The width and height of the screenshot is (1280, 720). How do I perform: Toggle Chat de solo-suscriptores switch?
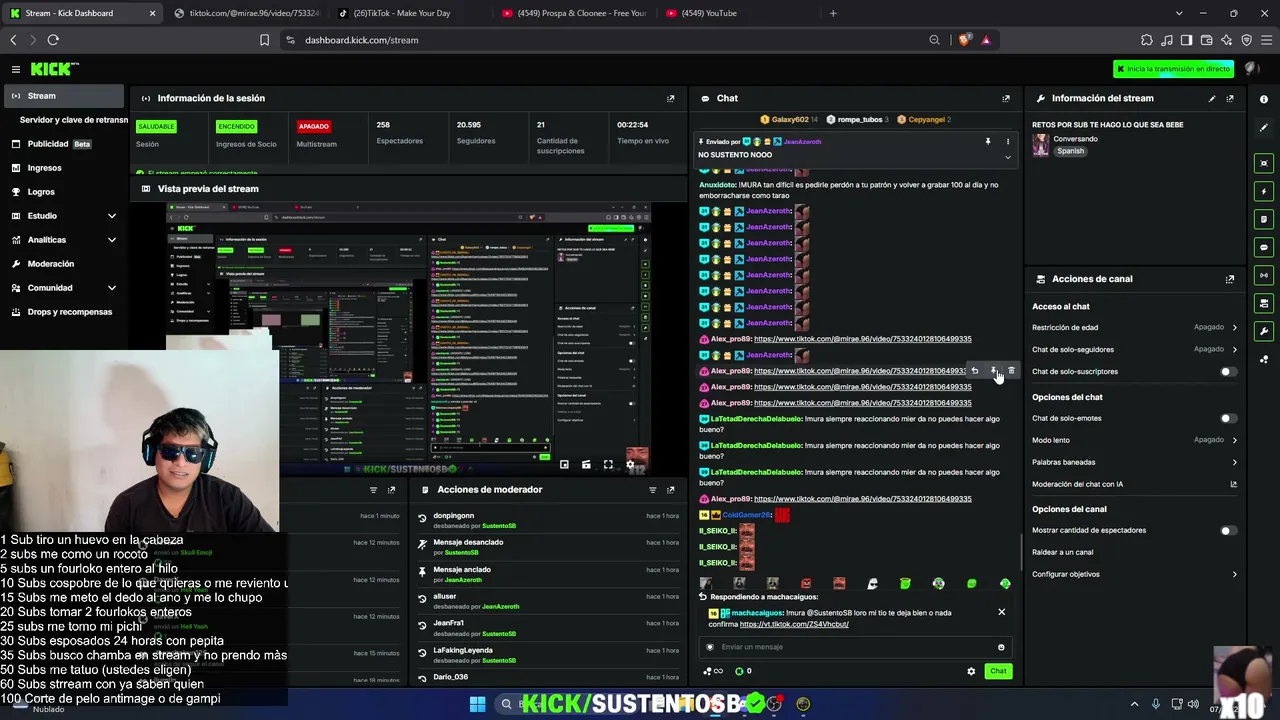pyautogui.click(x=1228, y=372)
